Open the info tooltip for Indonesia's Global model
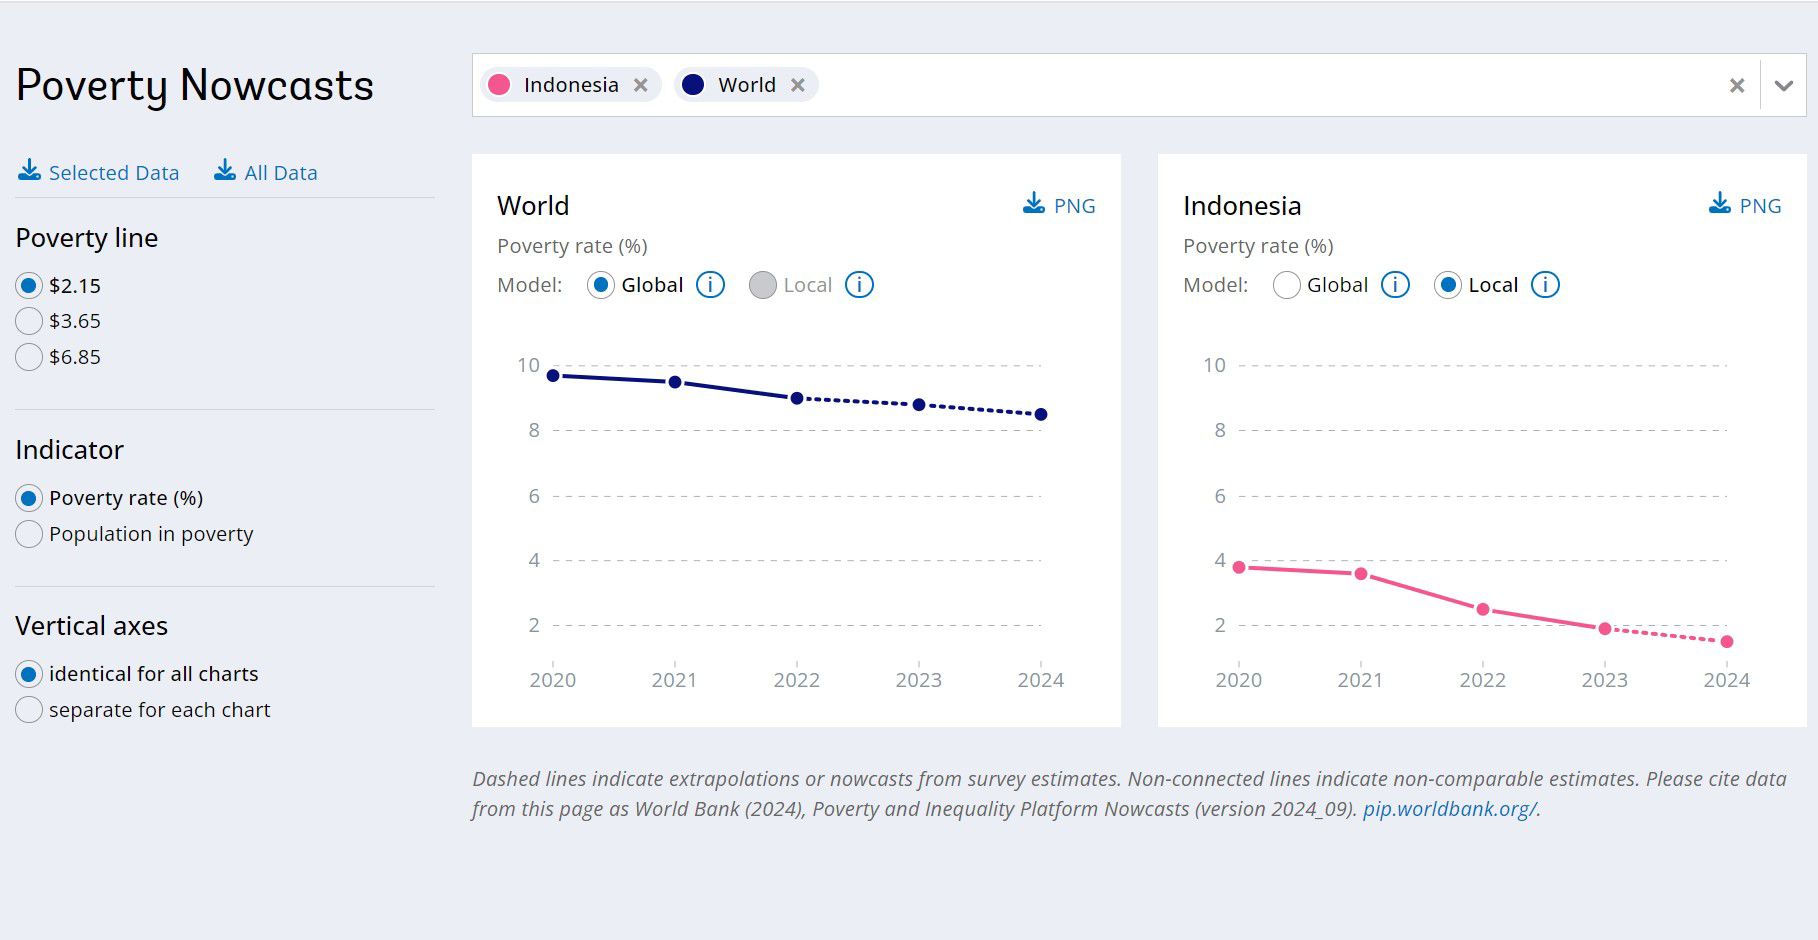1818x940 pixels. pyautogui.click(x=1394, y=284)
